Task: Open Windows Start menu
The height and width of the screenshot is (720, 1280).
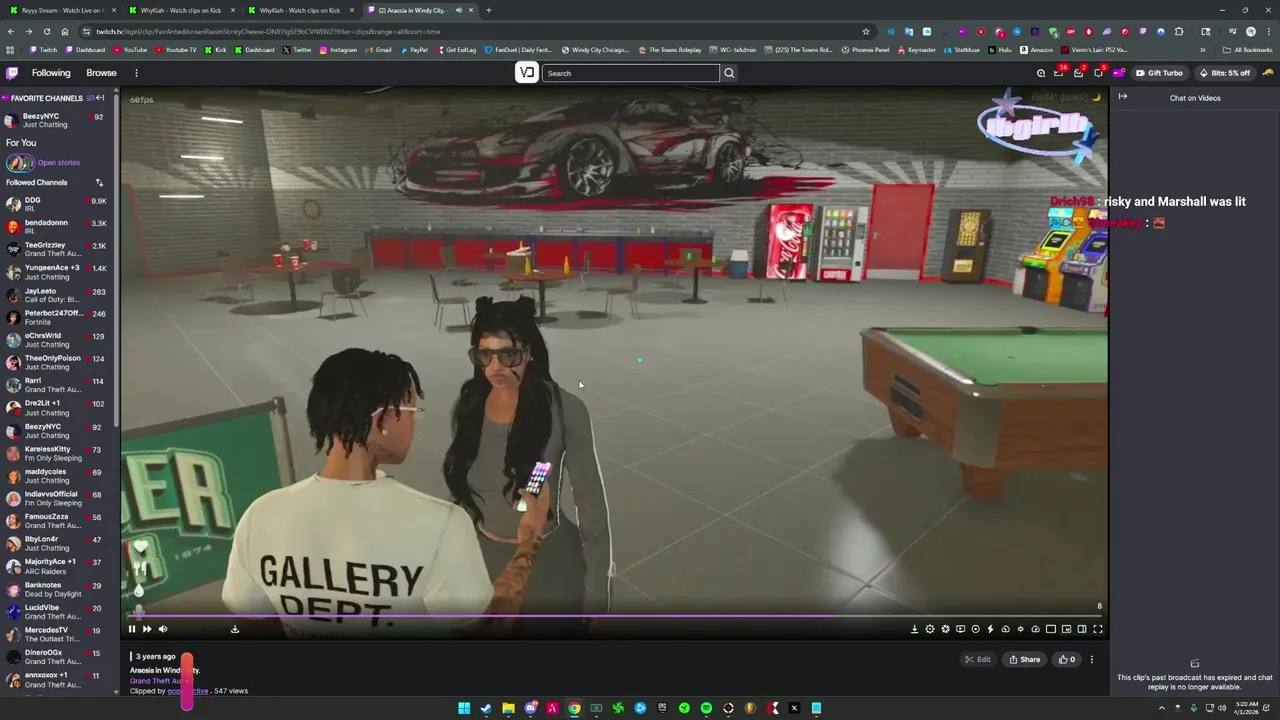Action: (x=464, y=708)
